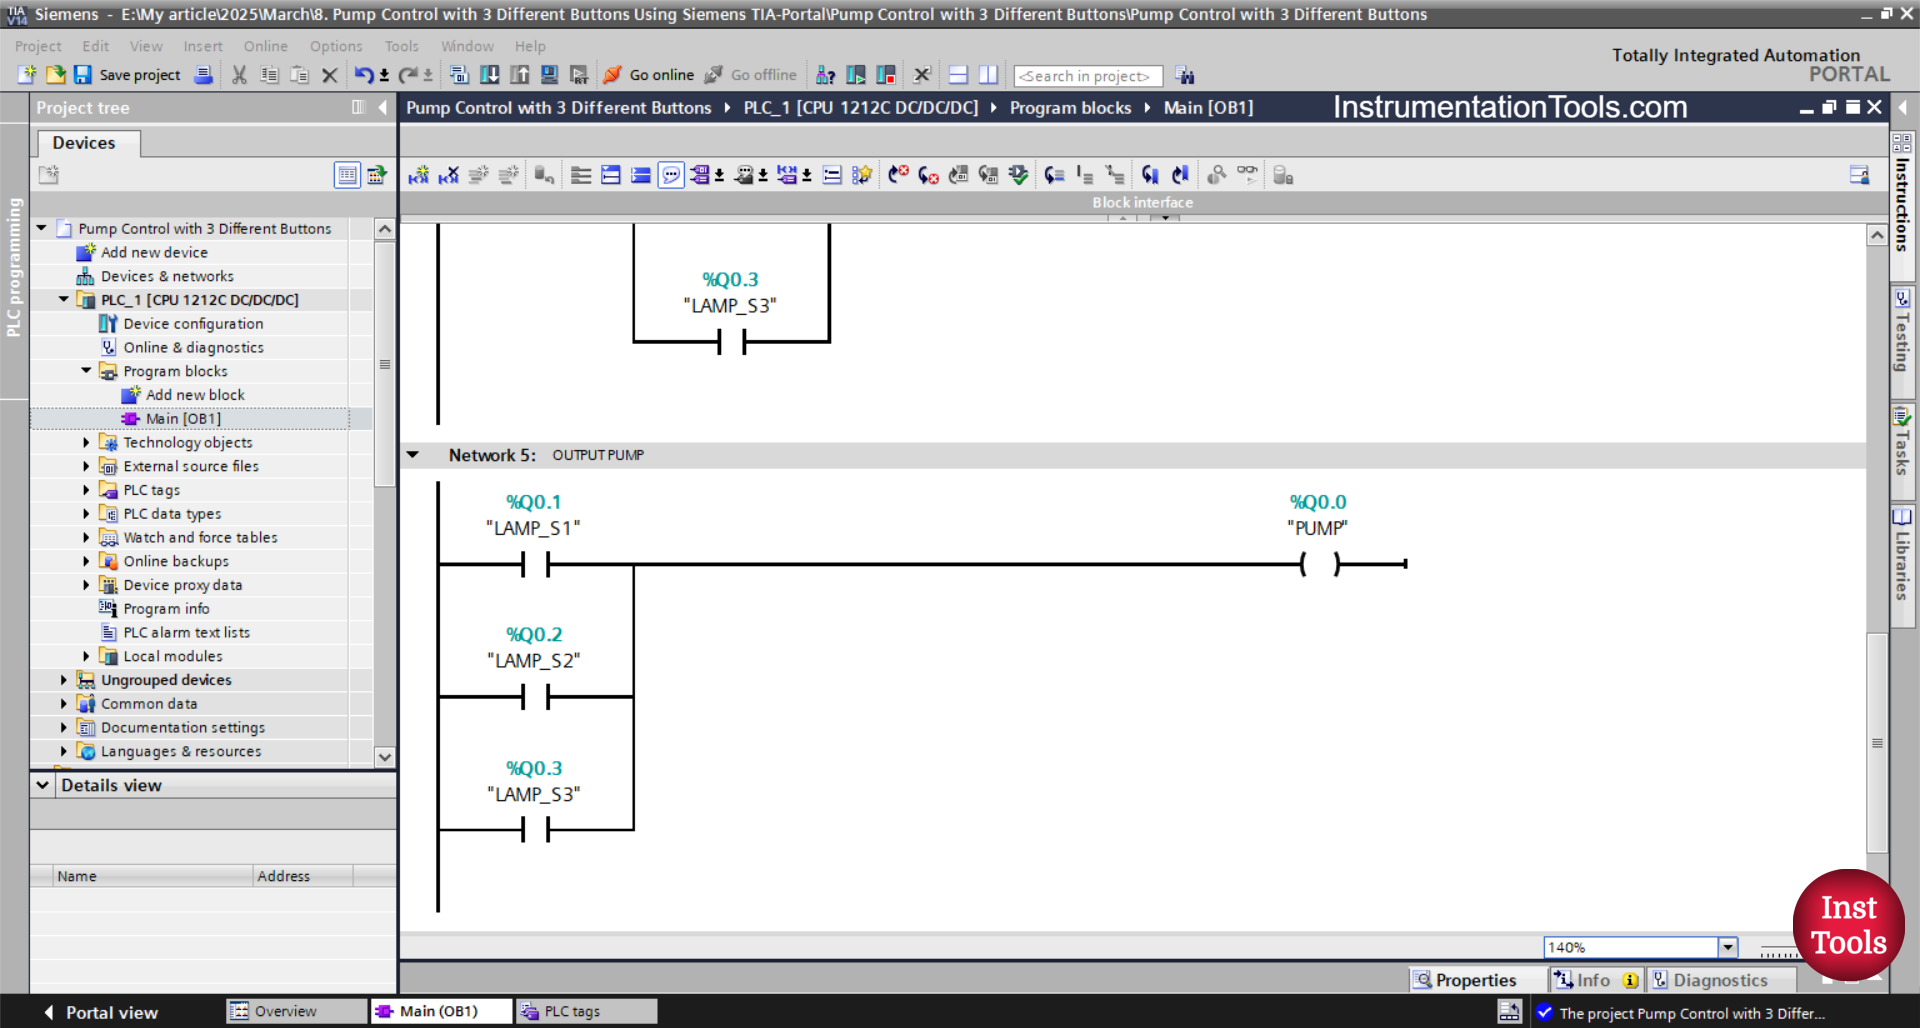The width and height of the screenshot is (1920, 1028).
Task: Open the zoom level dropdown showing 140%
Action: click(1727, 947)
